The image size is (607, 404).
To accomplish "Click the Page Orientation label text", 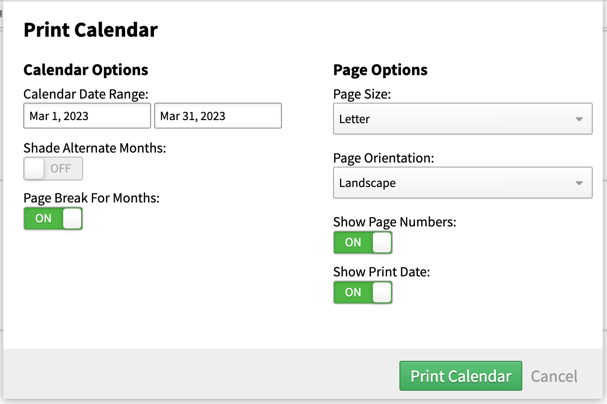I will pyautogui.click(x=384, y=158).
